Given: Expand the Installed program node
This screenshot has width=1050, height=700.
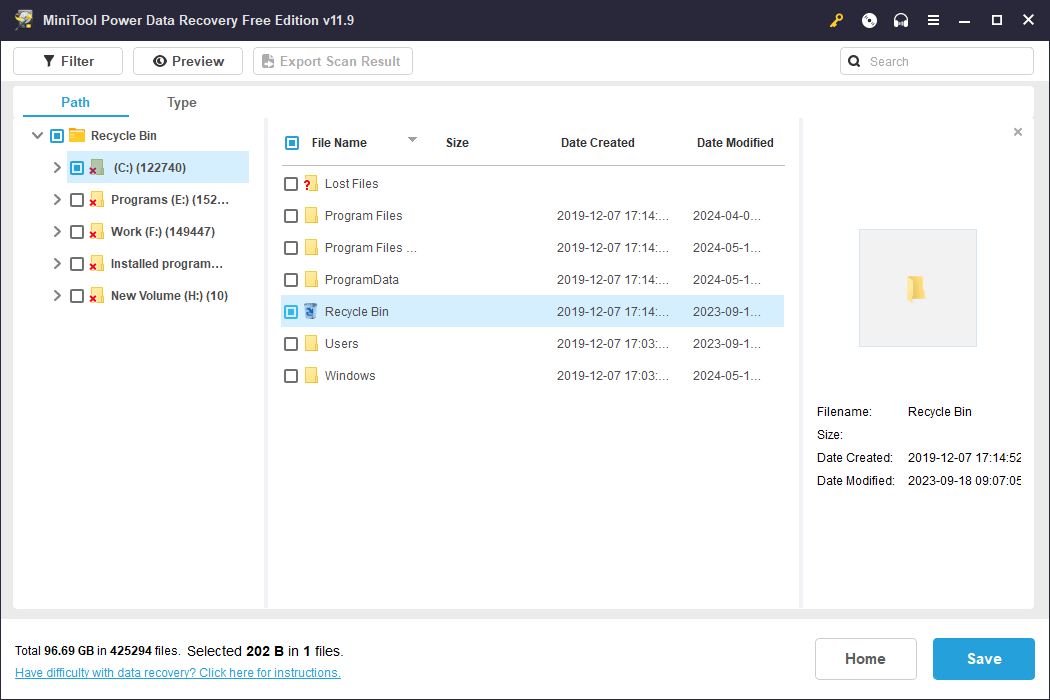Looking at the screenshot, I should pyautogui.click(x=57, y=264).
